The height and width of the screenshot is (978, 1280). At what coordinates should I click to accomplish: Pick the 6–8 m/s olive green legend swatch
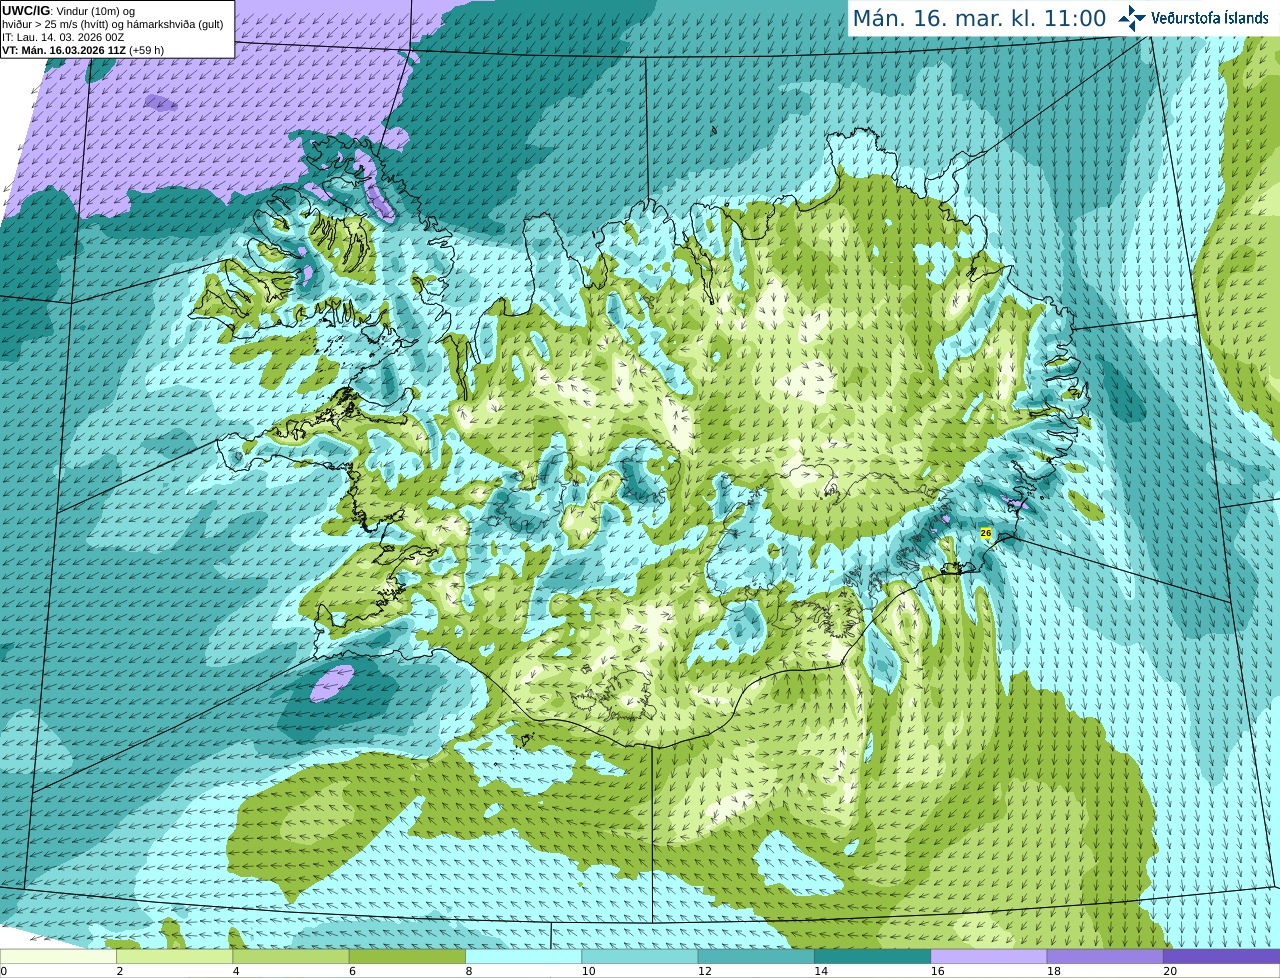pos(407,956)
